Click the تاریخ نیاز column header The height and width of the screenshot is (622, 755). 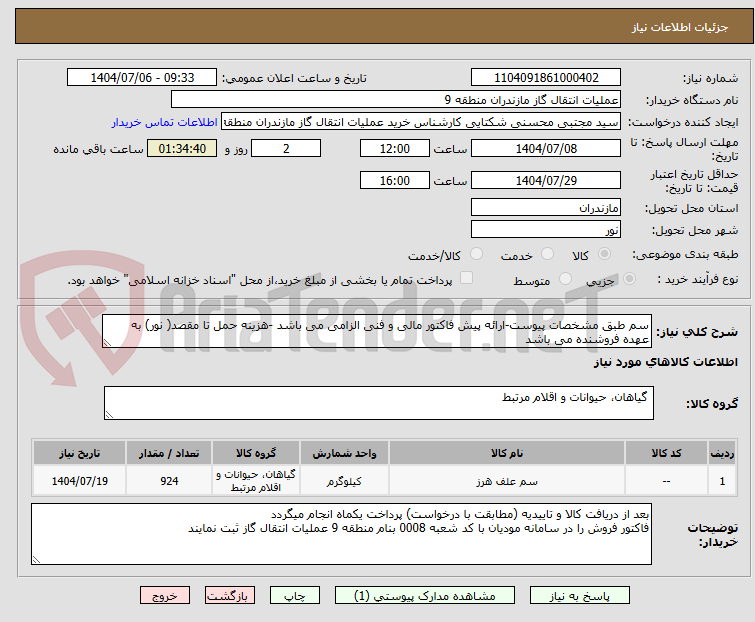tap(79, 453)
